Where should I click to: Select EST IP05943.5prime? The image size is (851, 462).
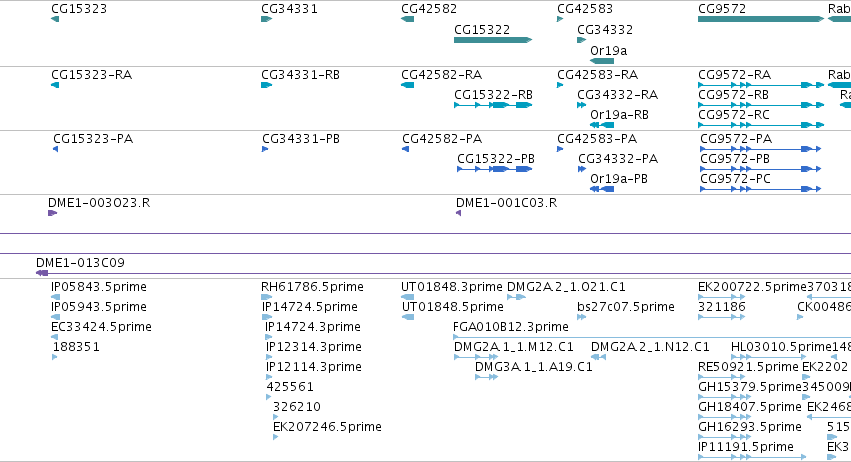[x=99, y=307]
